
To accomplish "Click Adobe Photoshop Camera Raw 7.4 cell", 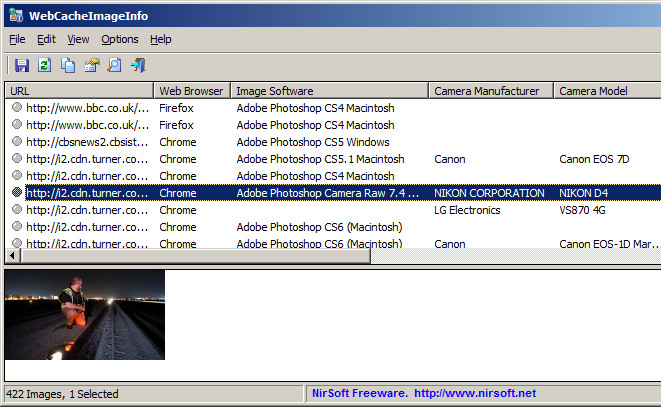I will (x=328, y=193).
